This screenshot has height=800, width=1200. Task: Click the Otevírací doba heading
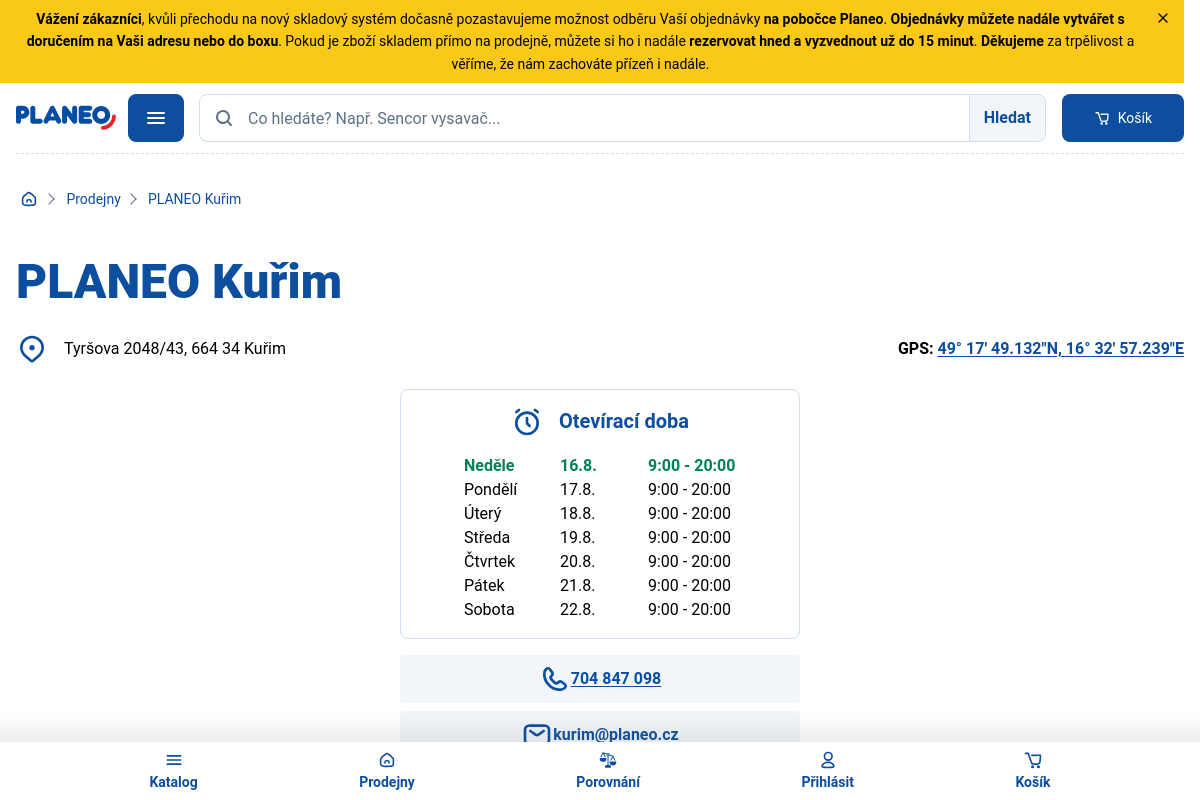coord(624,421)
